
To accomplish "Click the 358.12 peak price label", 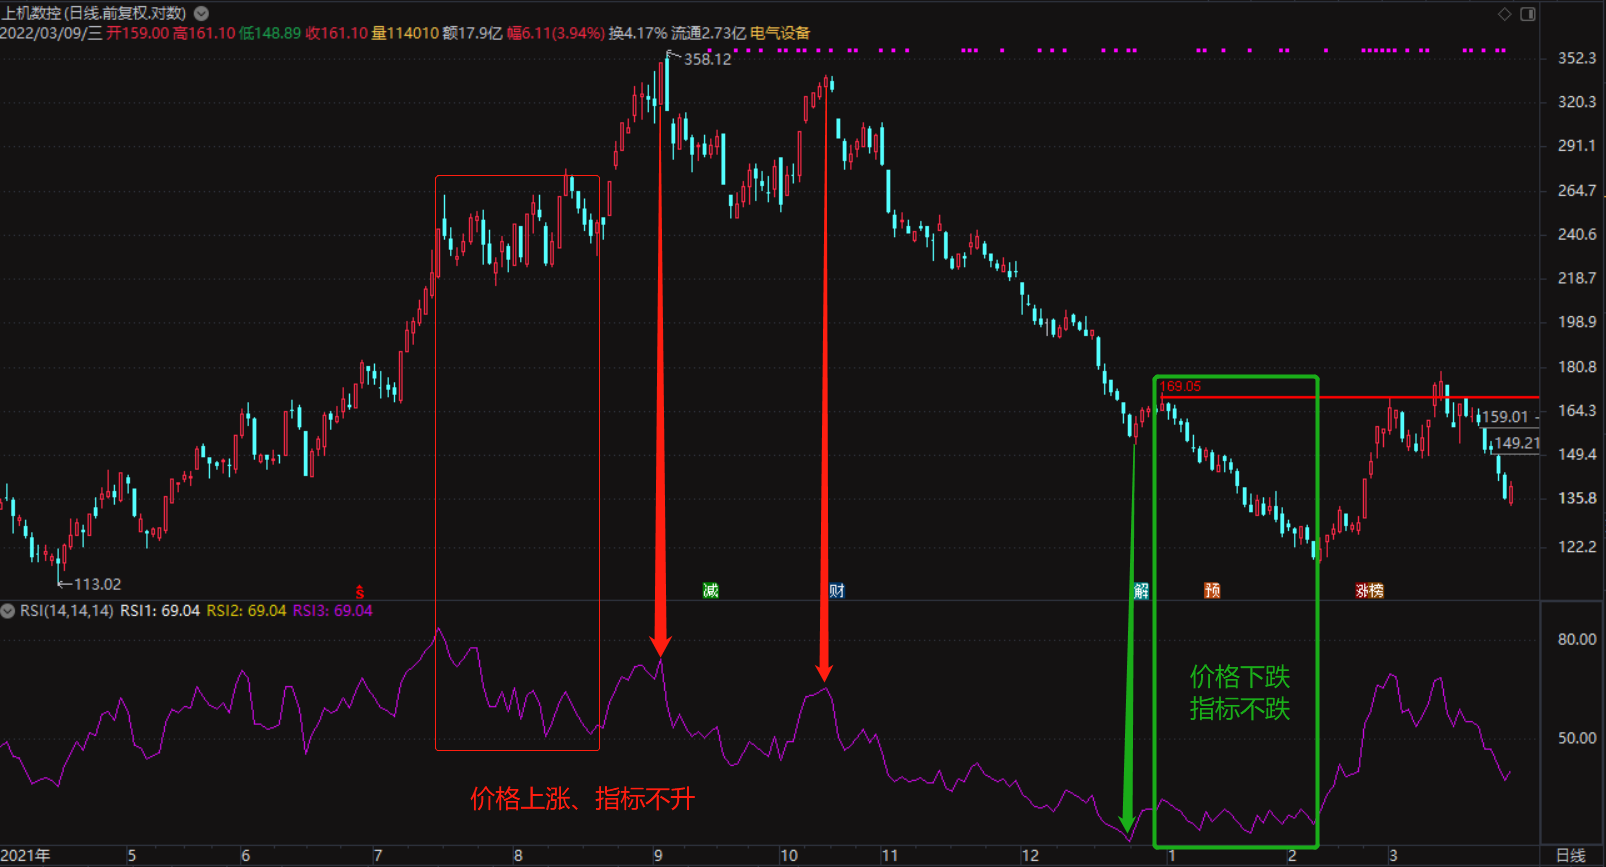I will pos(707,60).
